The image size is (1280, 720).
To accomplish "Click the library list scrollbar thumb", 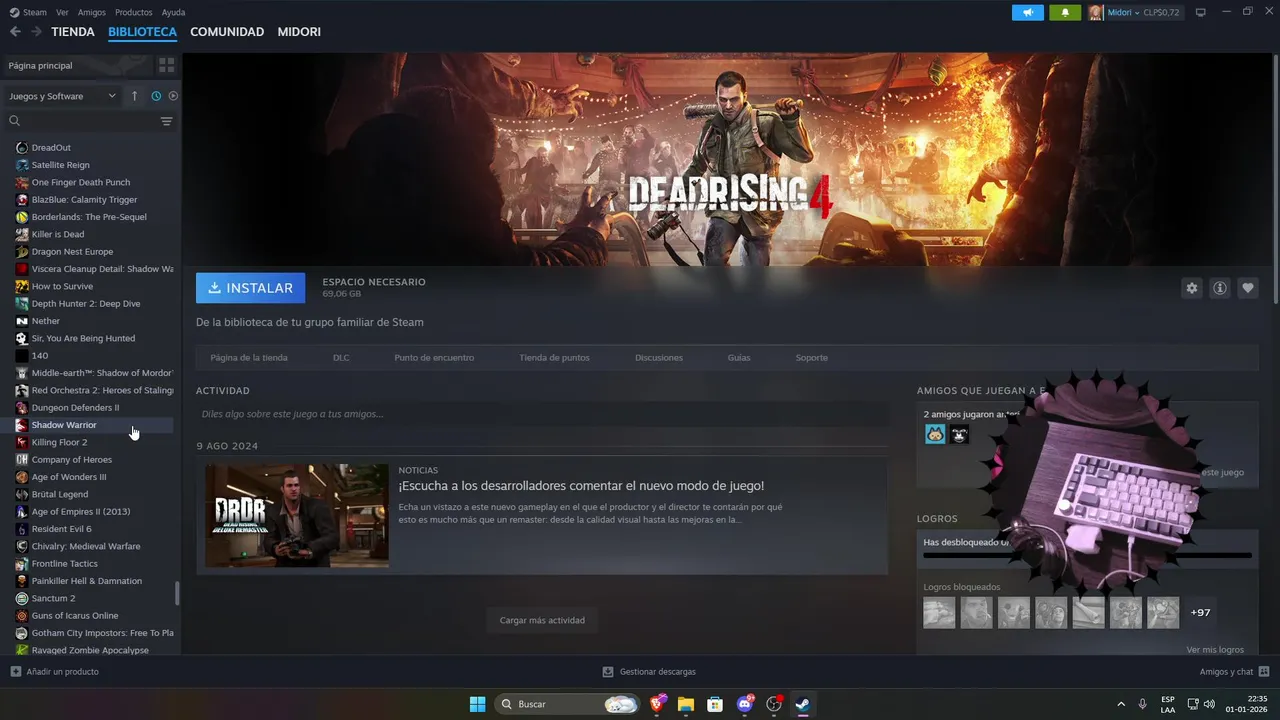I will pos(178,593).
